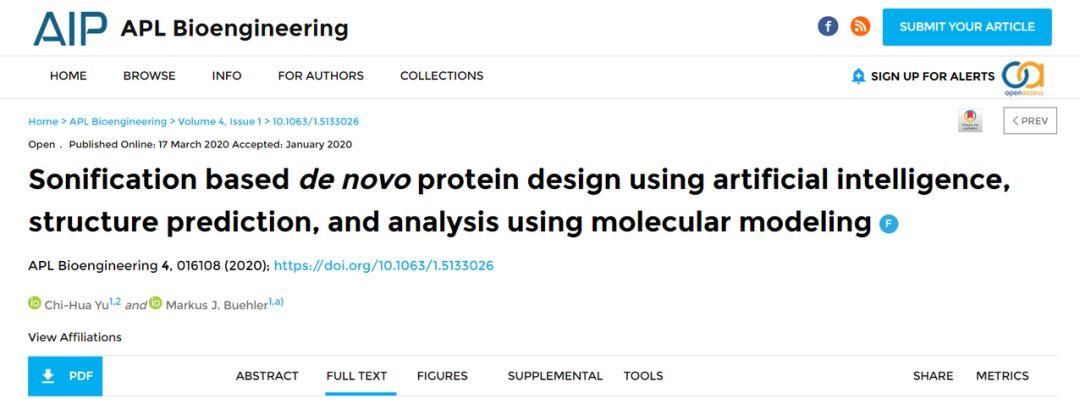Download the article PDF
The width and height of the screenshot is (1080, 410).
coord(65,376)
